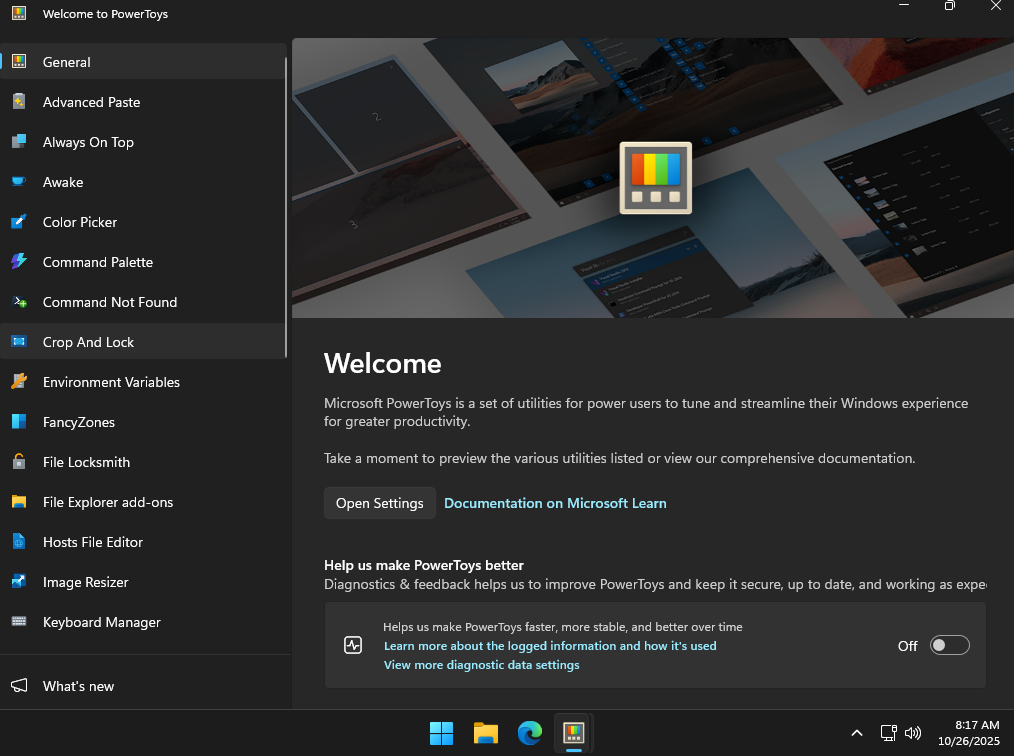Click the Open Settings button
The height and width of the screenshot is (756, 1014).
(379, 503)
